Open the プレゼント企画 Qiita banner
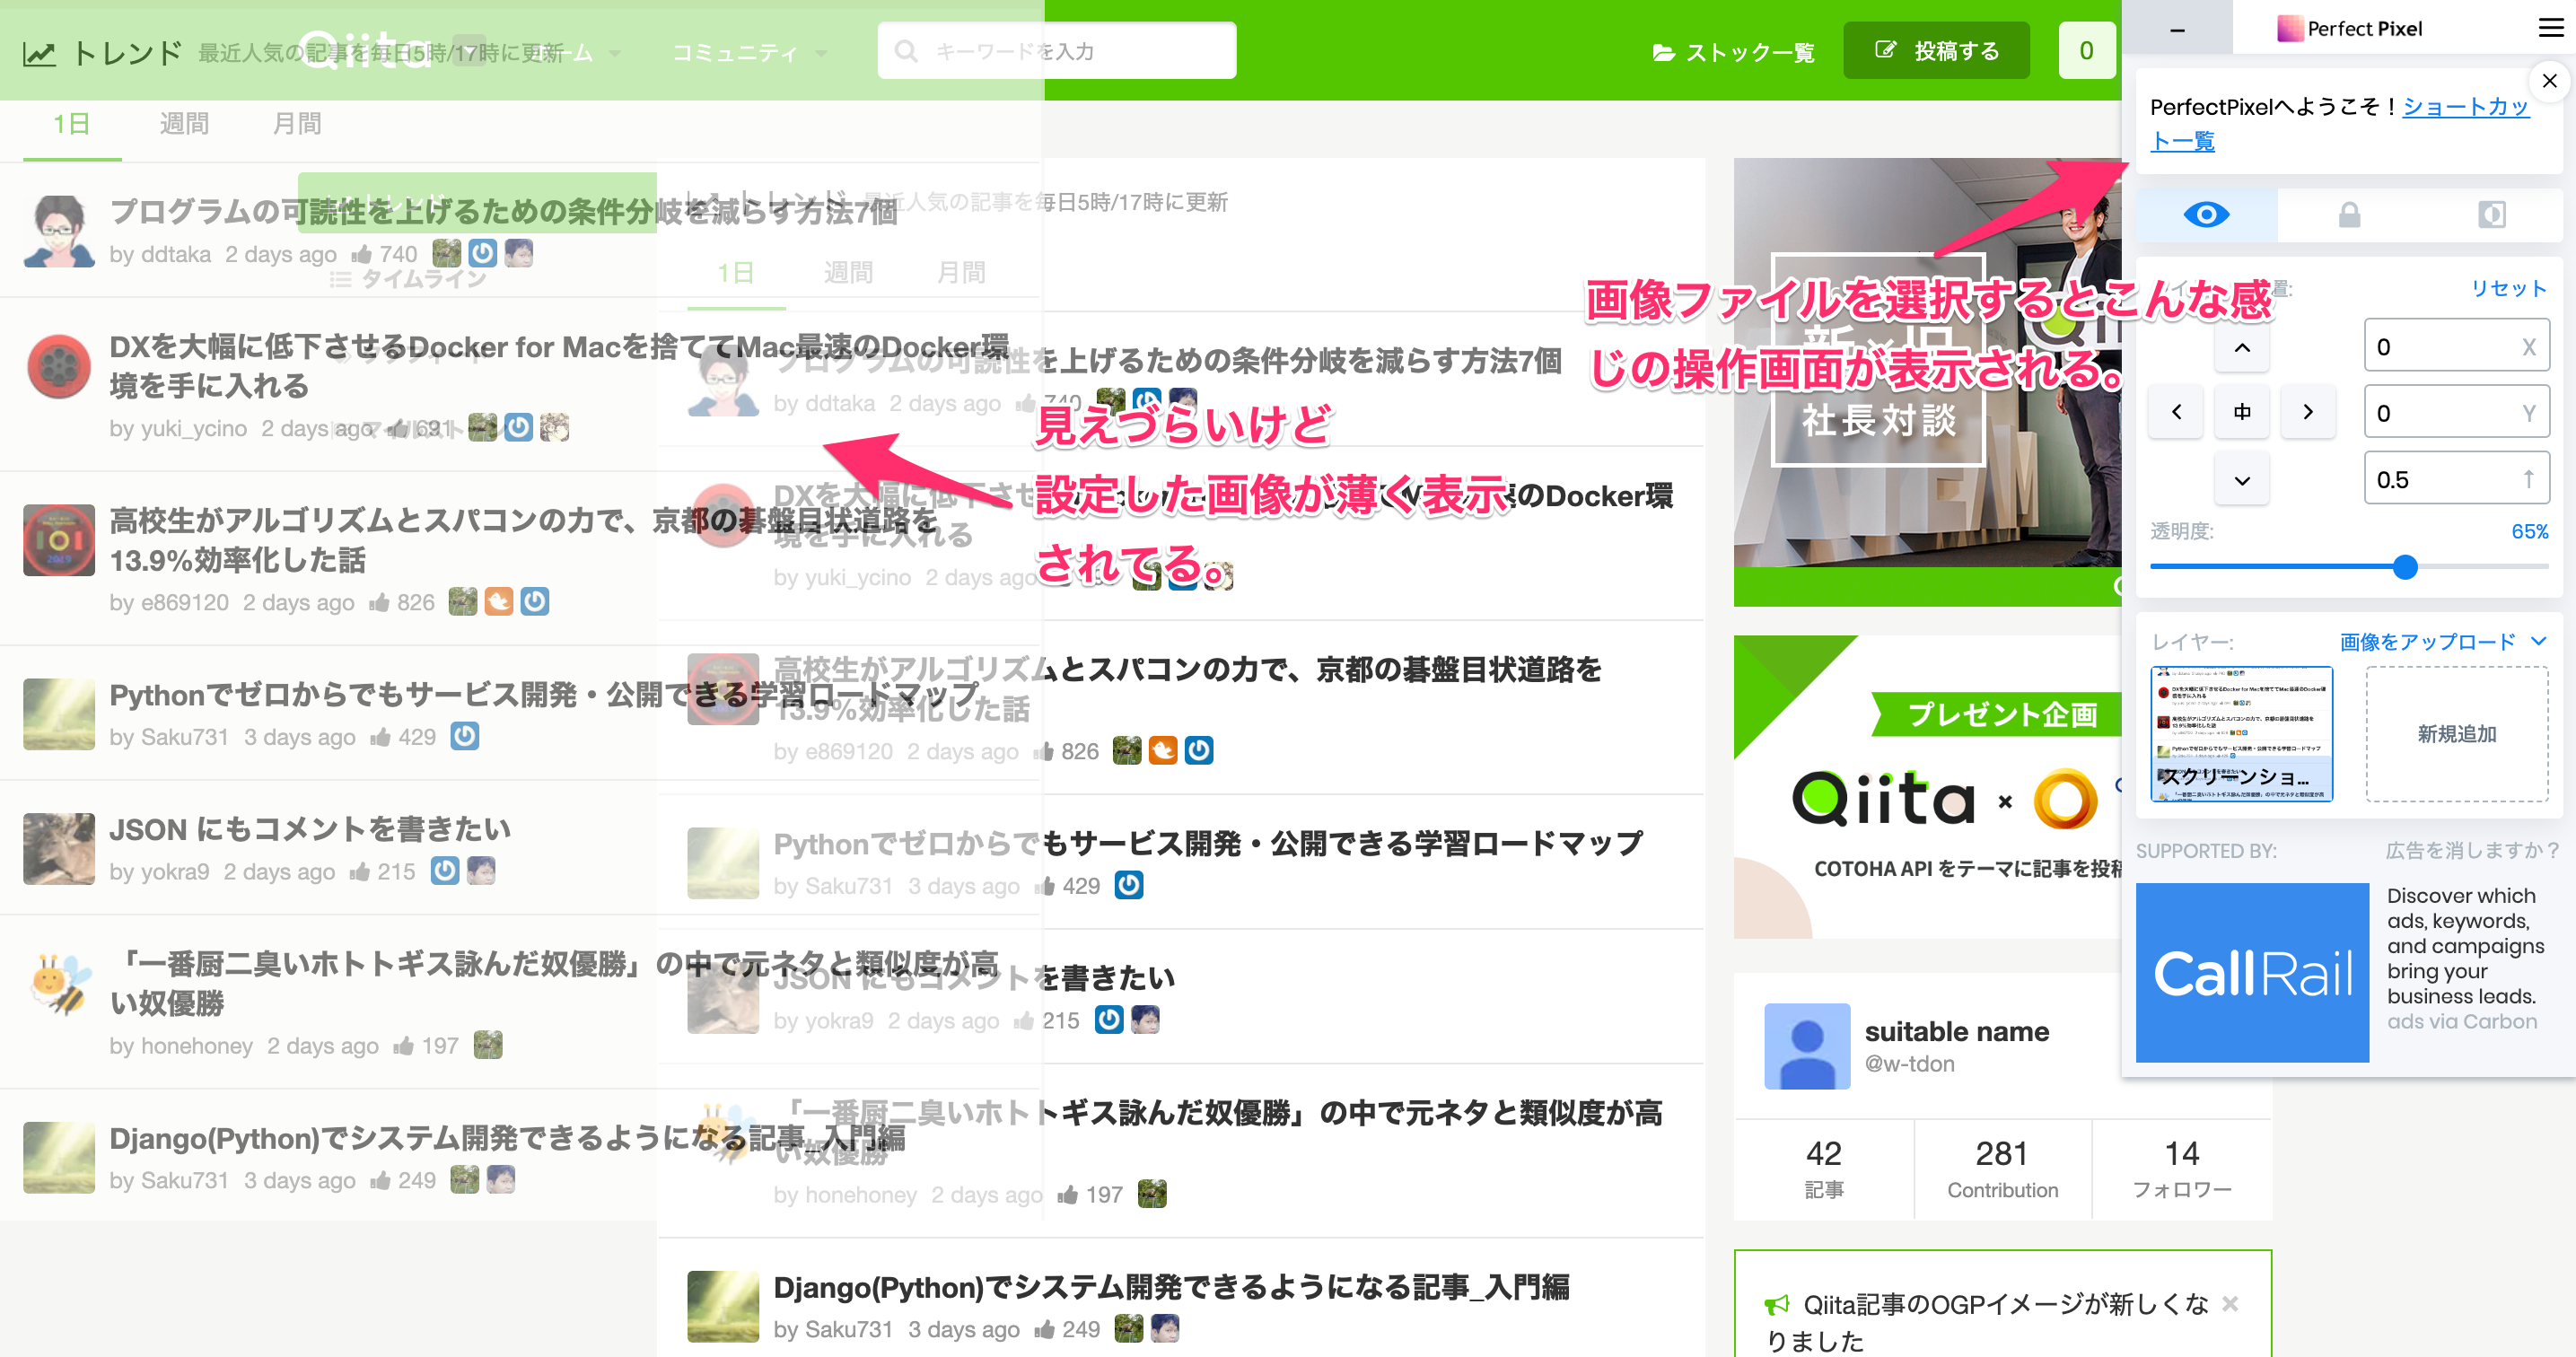Image resolution: width=2576 pixels, height=1357 pixels. (1928, 786)
